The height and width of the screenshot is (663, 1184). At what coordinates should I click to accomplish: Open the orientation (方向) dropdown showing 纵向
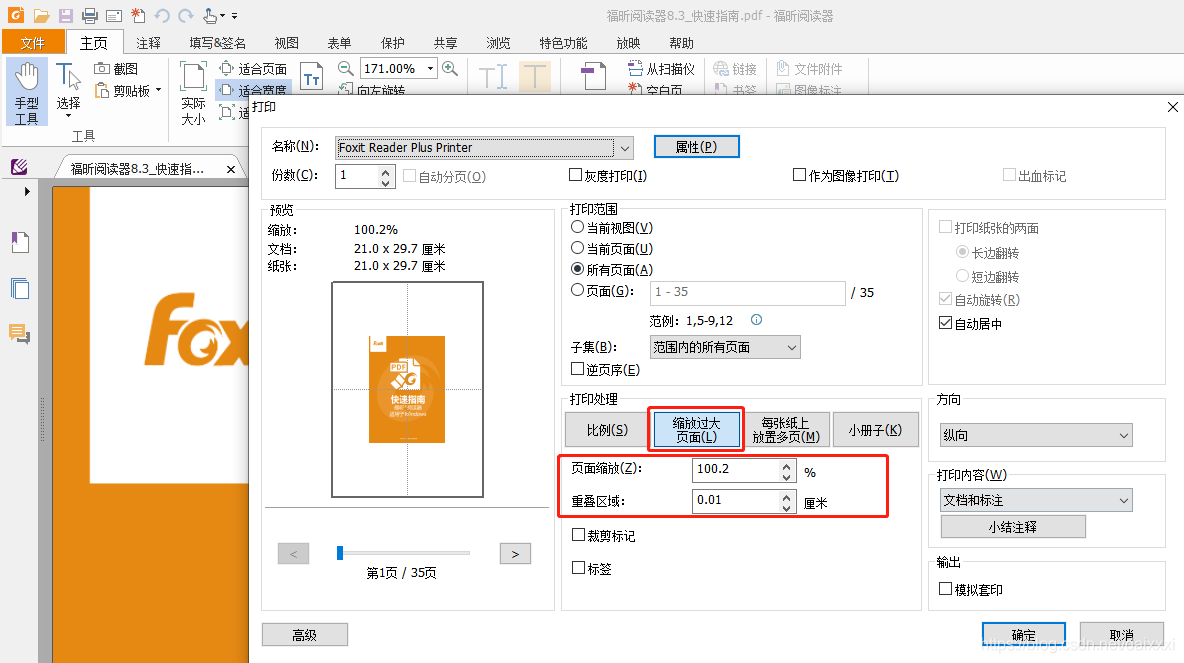(x=1037, y=436)
